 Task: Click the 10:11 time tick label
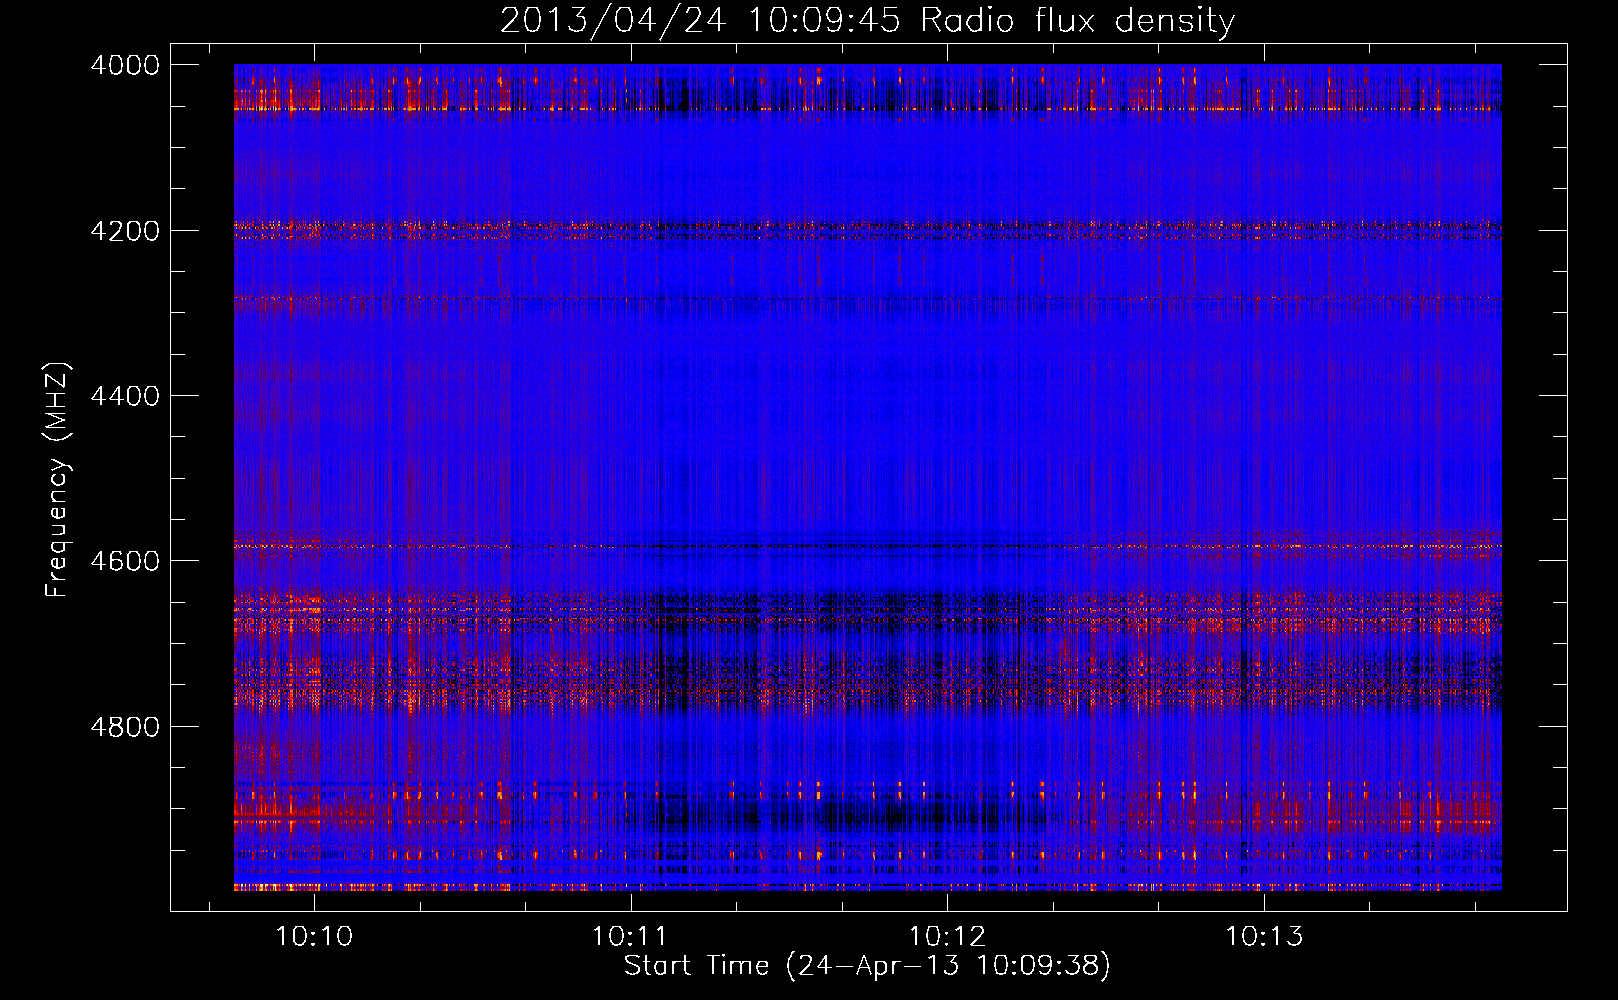tap(631, 937)
